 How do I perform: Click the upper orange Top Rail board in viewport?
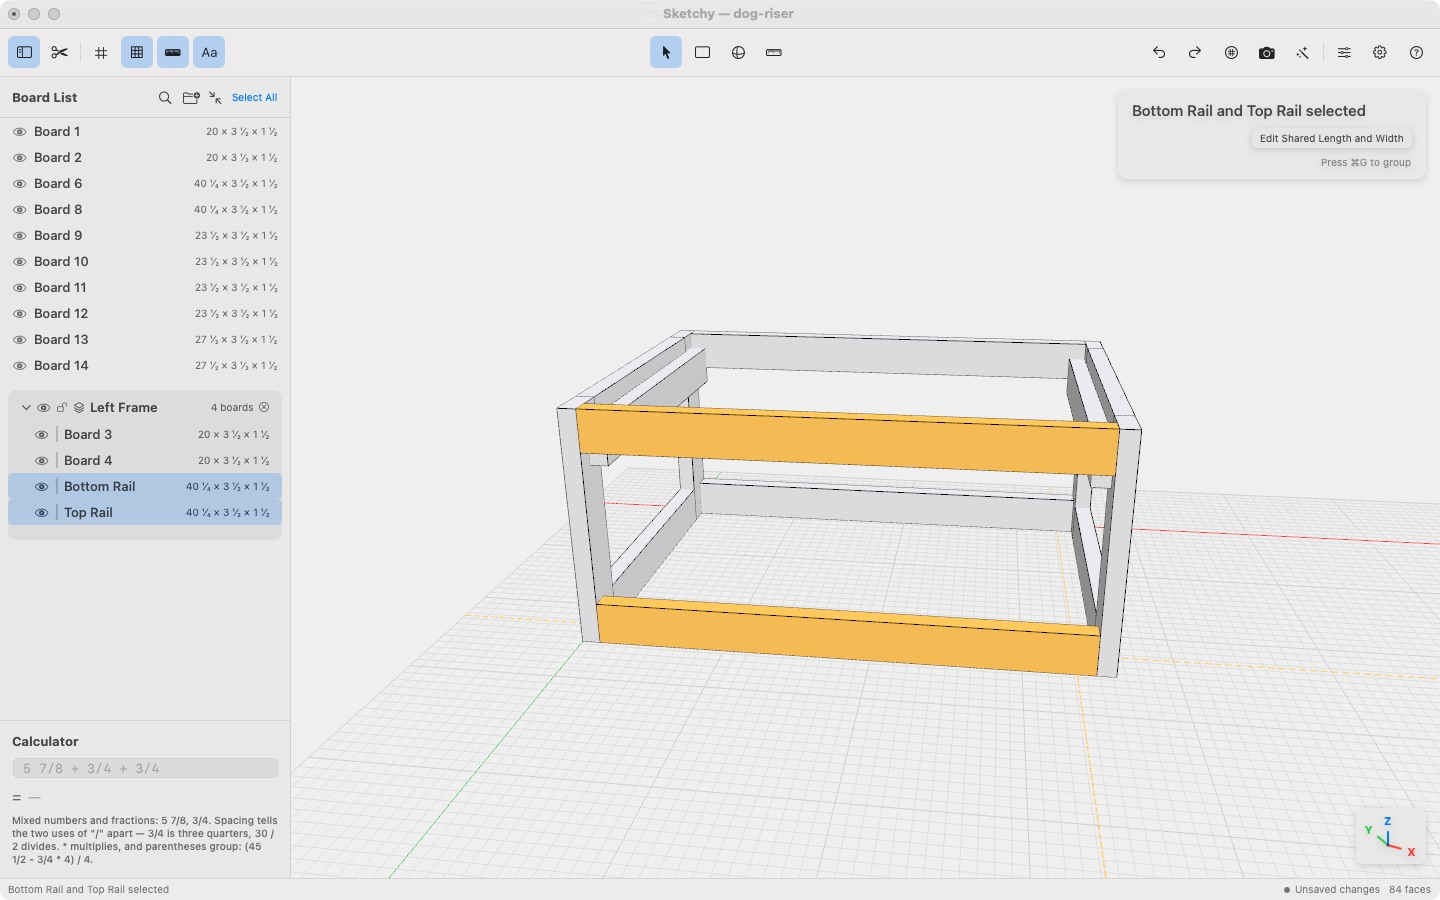(848, 441)
